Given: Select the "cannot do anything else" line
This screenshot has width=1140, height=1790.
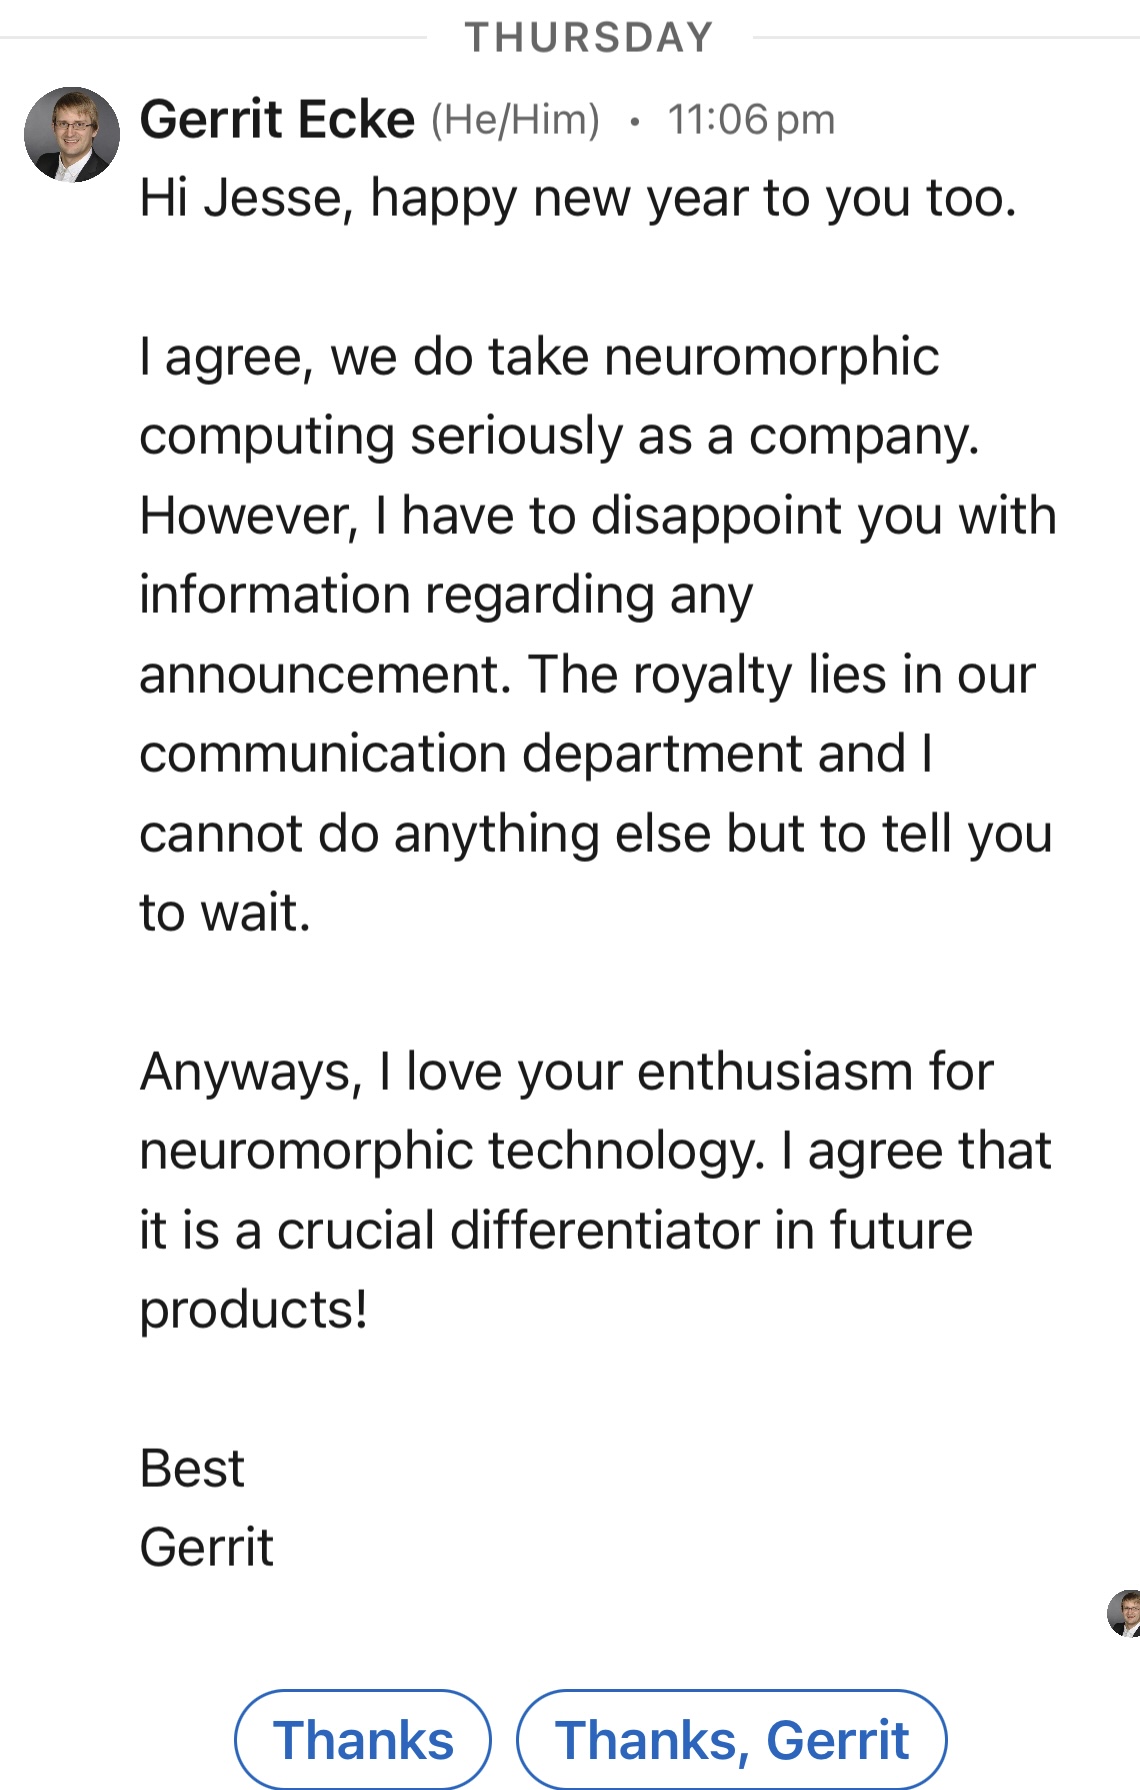Looking at the screenshot, I should coord(595,833).
